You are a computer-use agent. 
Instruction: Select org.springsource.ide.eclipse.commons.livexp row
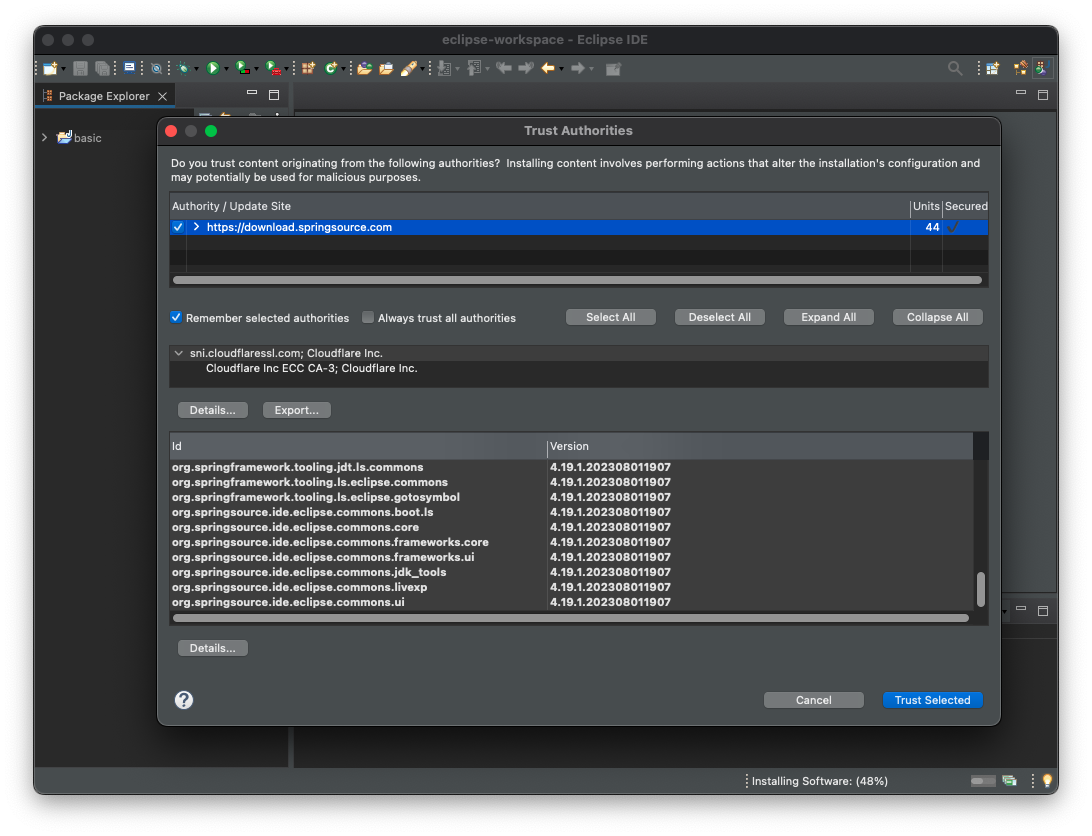(x=572, y=587)
